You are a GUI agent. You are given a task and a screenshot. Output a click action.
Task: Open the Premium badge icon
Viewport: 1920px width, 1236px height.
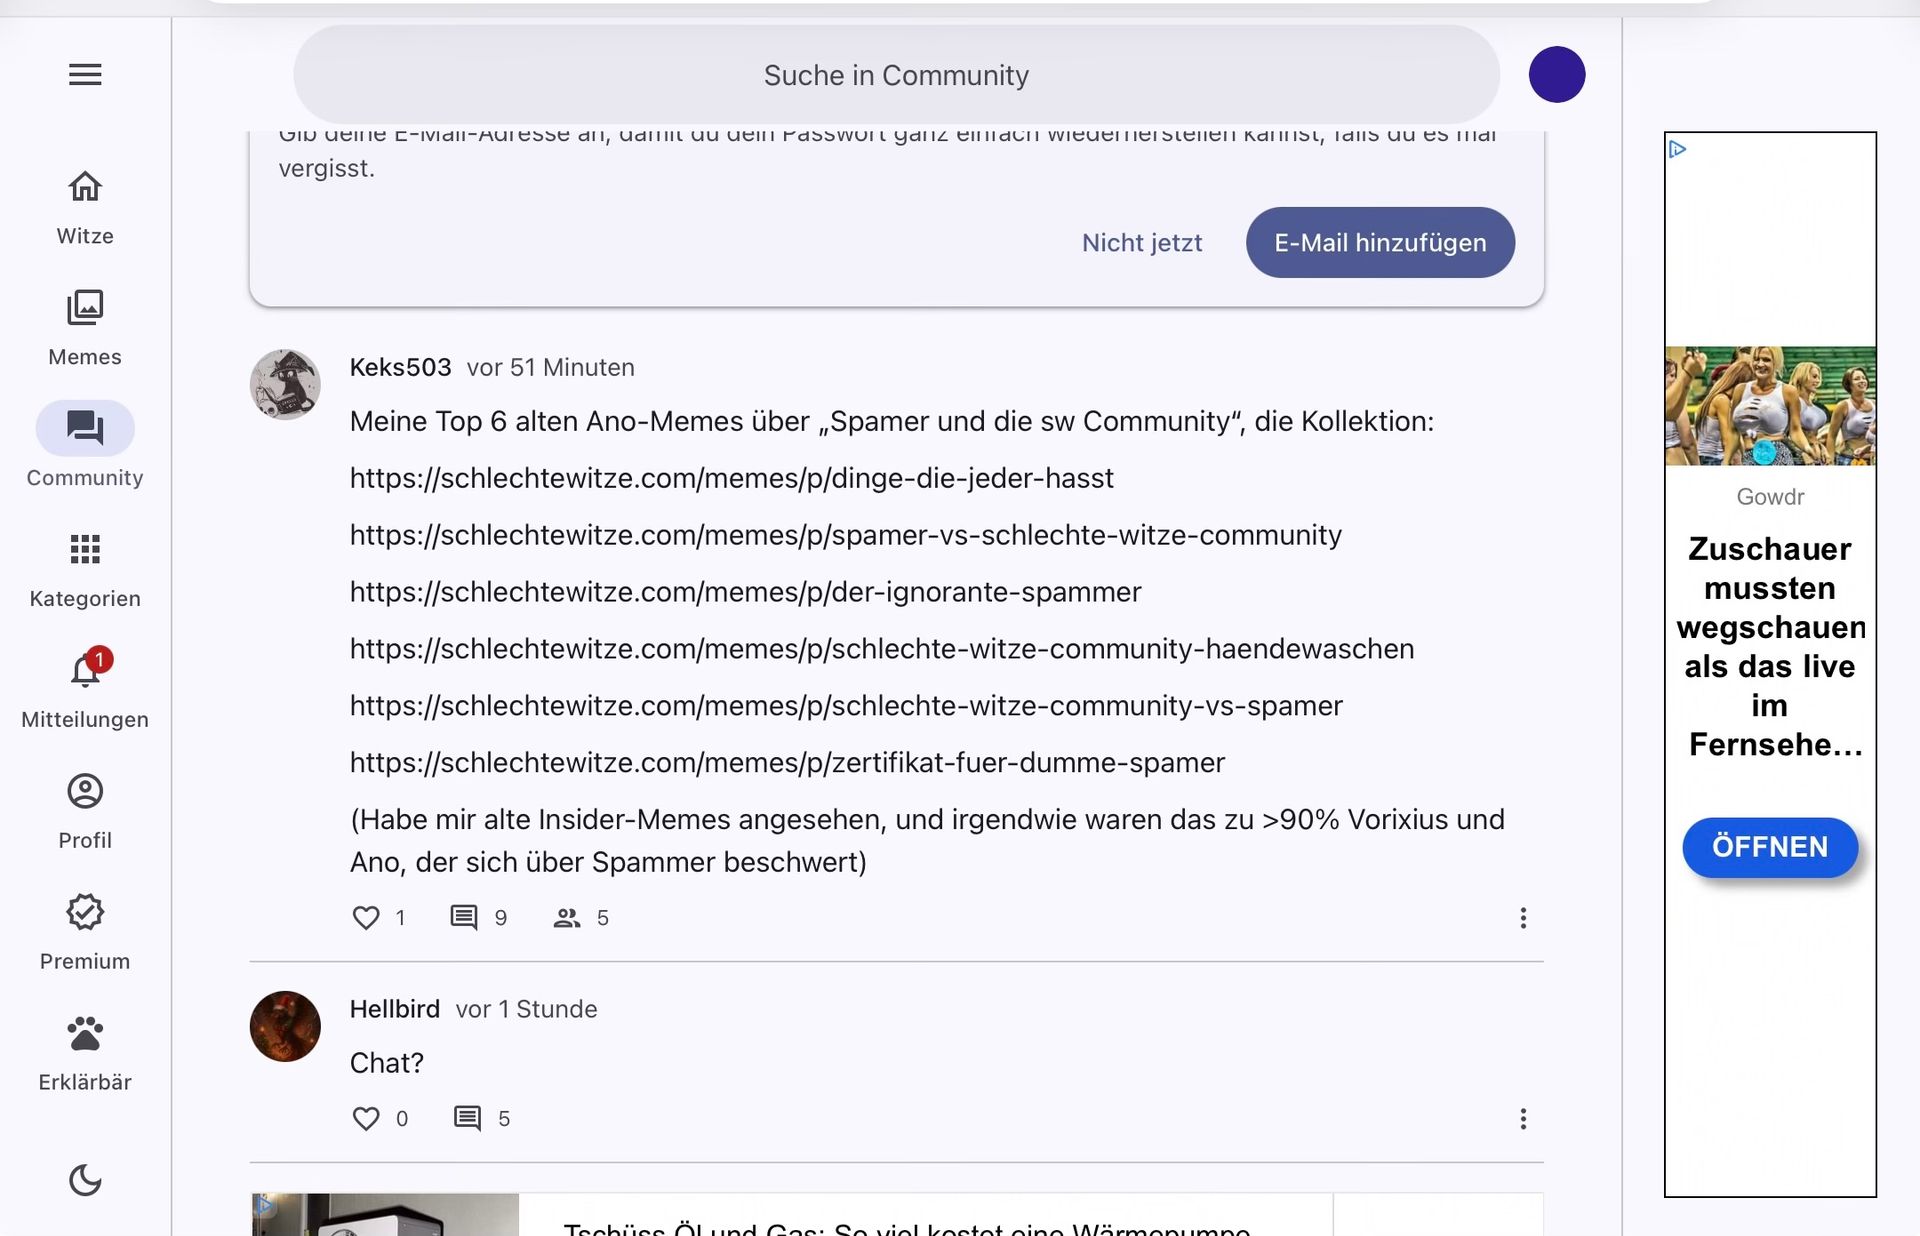pos(85,912)
